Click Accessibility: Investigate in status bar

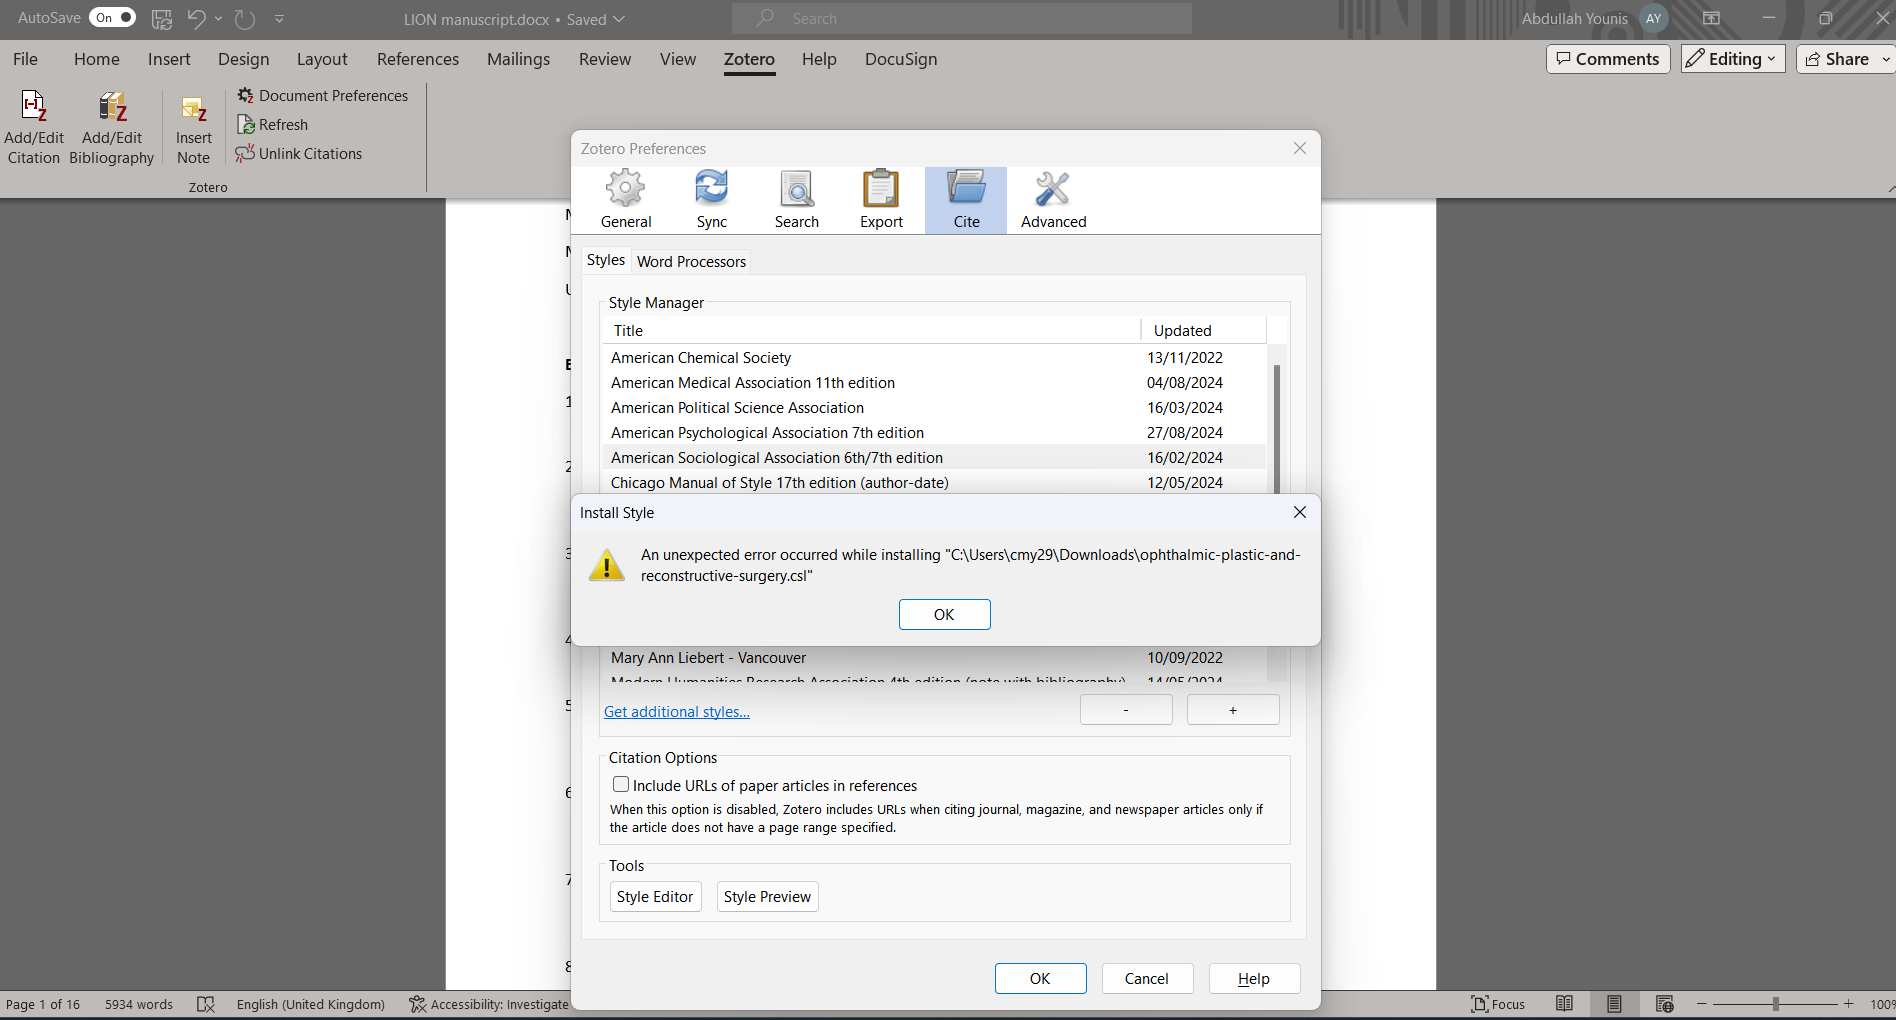tap(489, 1004)
